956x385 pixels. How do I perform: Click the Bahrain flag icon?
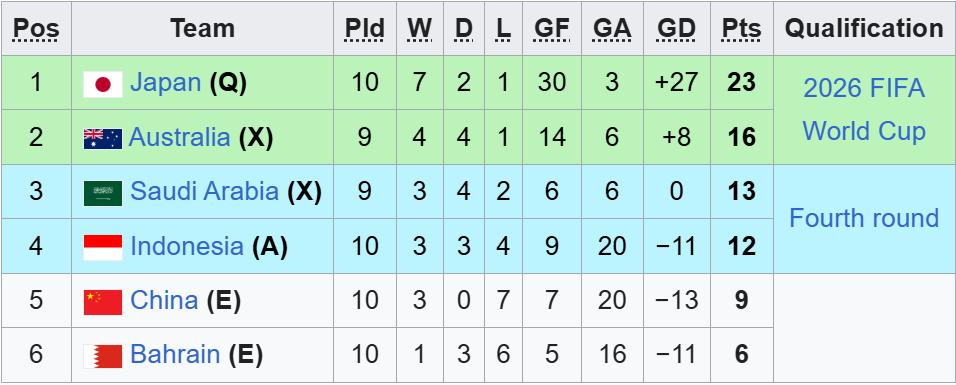pos(102,356)
